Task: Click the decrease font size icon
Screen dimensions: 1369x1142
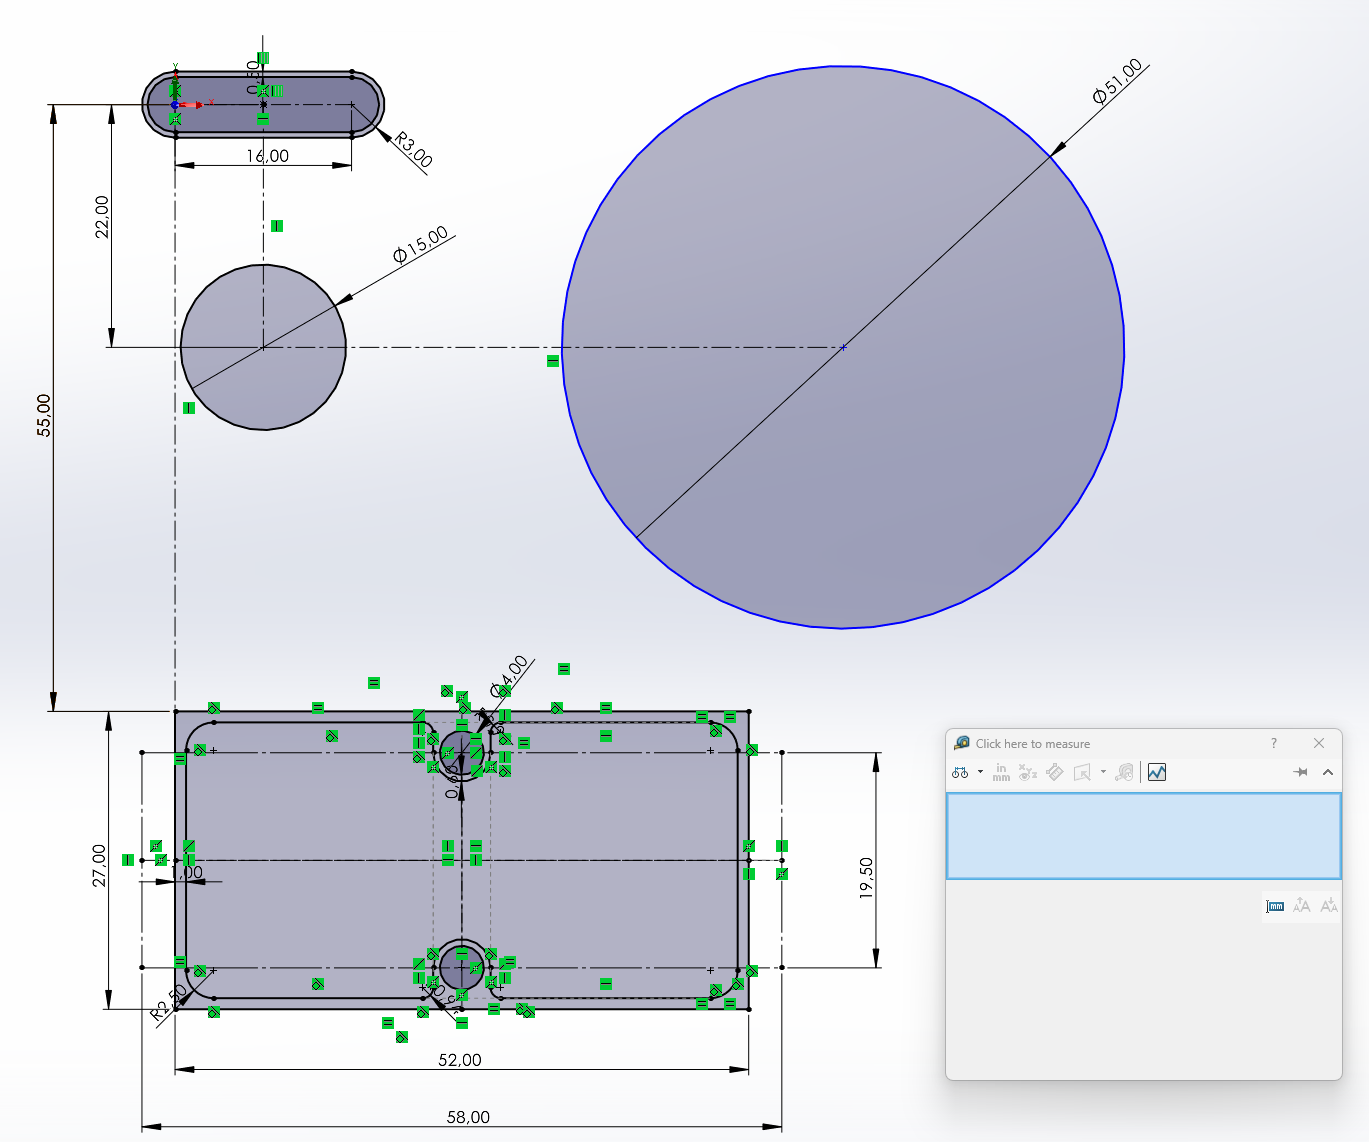Action: tap(1301, 906)
